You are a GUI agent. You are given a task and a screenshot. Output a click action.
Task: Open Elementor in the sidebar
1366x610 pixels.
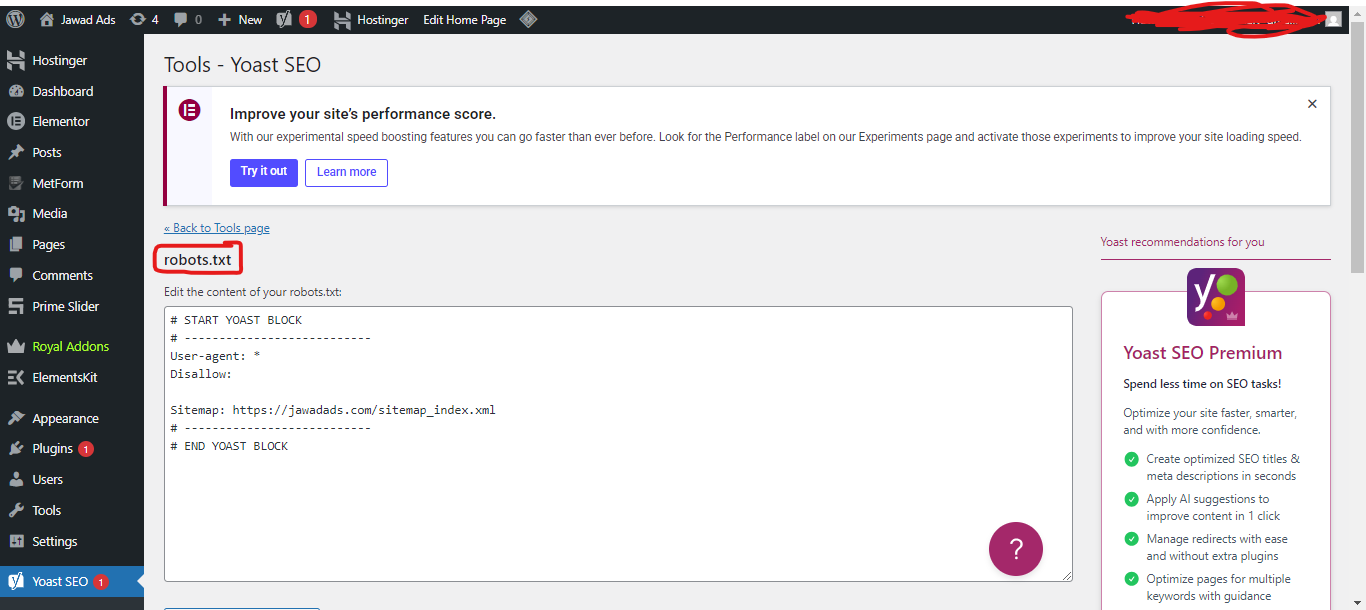pos(60,121)
